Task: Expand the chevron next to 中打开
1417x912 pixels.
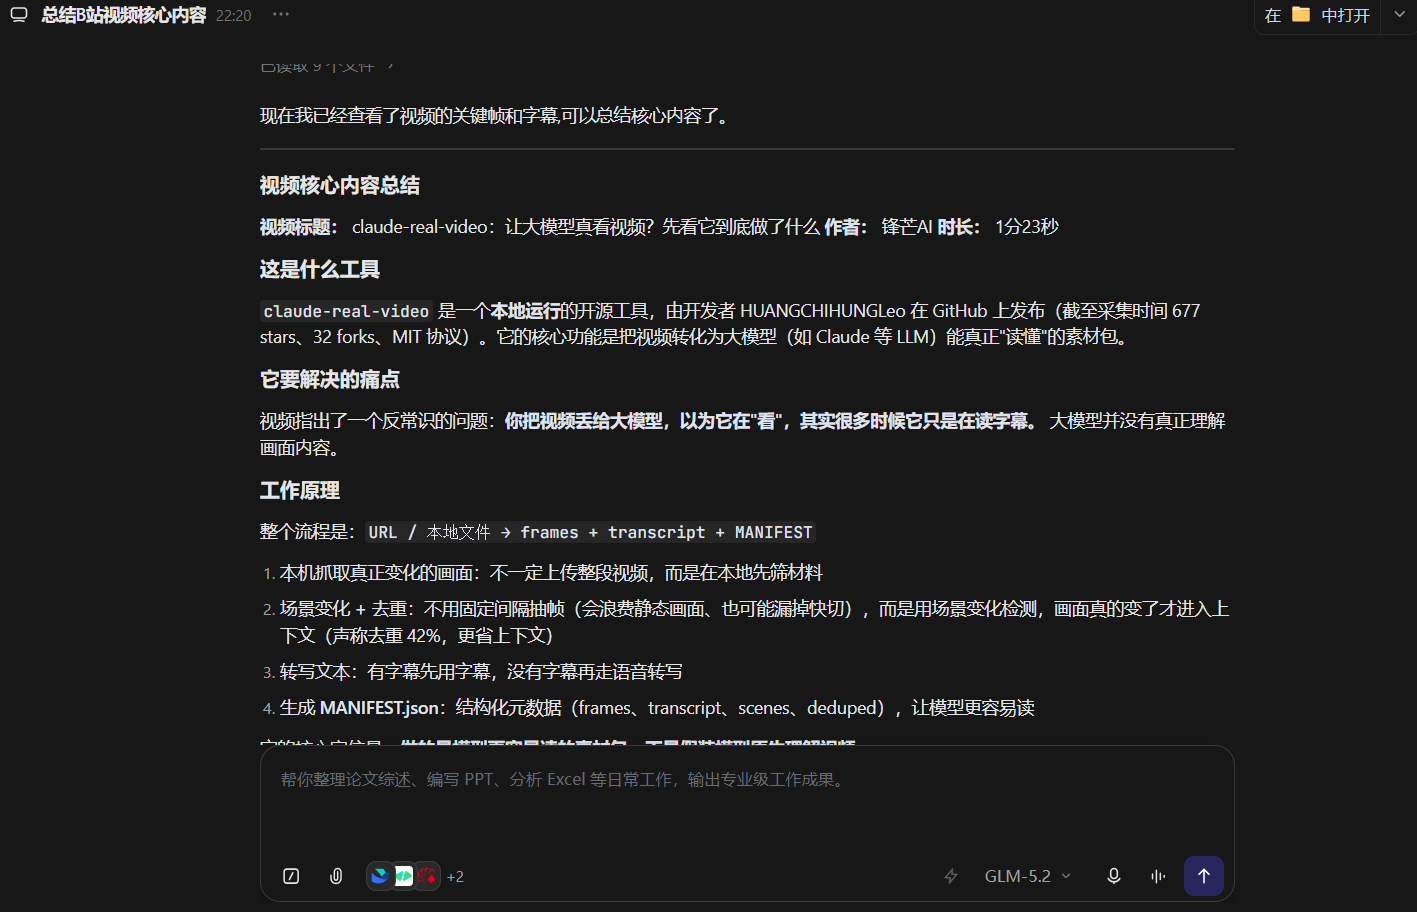Action: click(x=1399, y=15)
